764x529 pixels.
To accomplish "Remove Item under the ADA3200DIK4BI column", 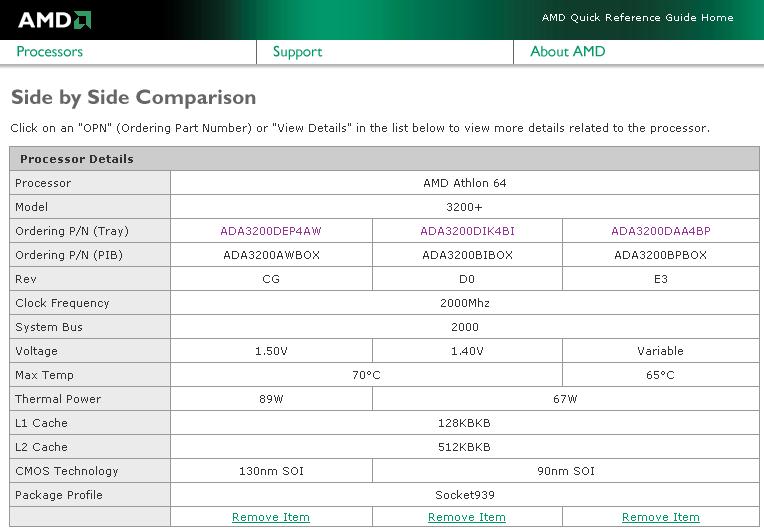I will pyautogui.click(x=467, y=517).
